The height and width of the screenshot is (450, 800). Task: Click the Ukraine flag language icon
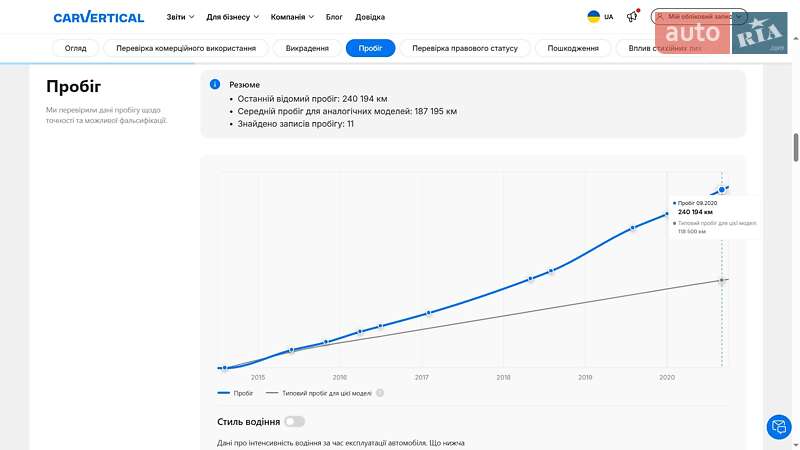click(593, 17)
